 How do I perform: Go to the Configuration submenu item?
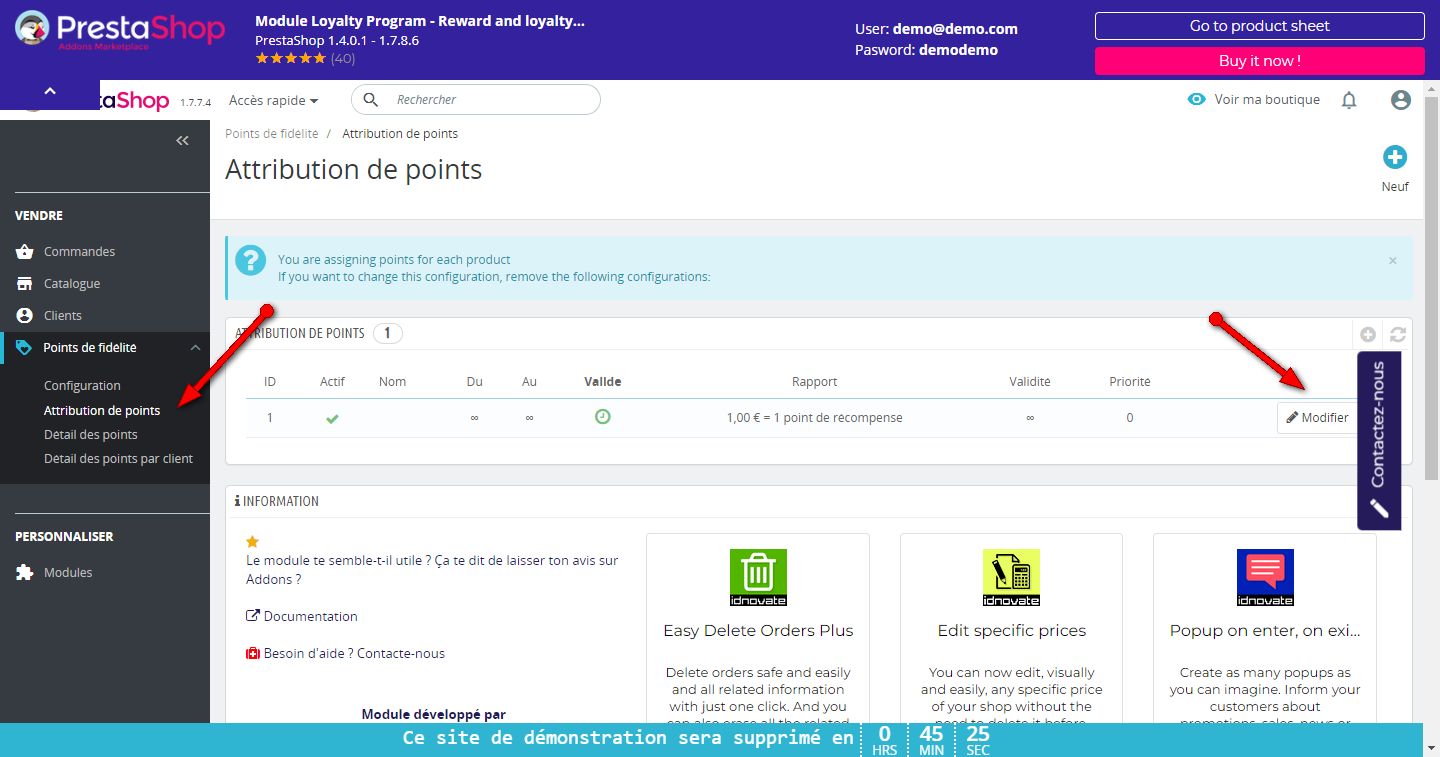(x=82, y=386)
